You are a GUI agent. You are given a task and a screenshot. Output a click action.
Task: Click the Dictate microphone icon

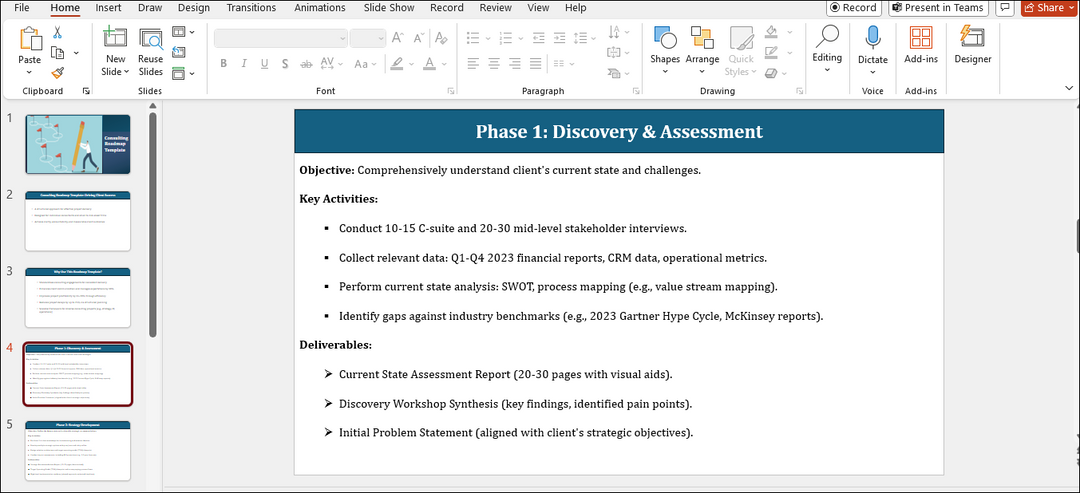[873, 38]
